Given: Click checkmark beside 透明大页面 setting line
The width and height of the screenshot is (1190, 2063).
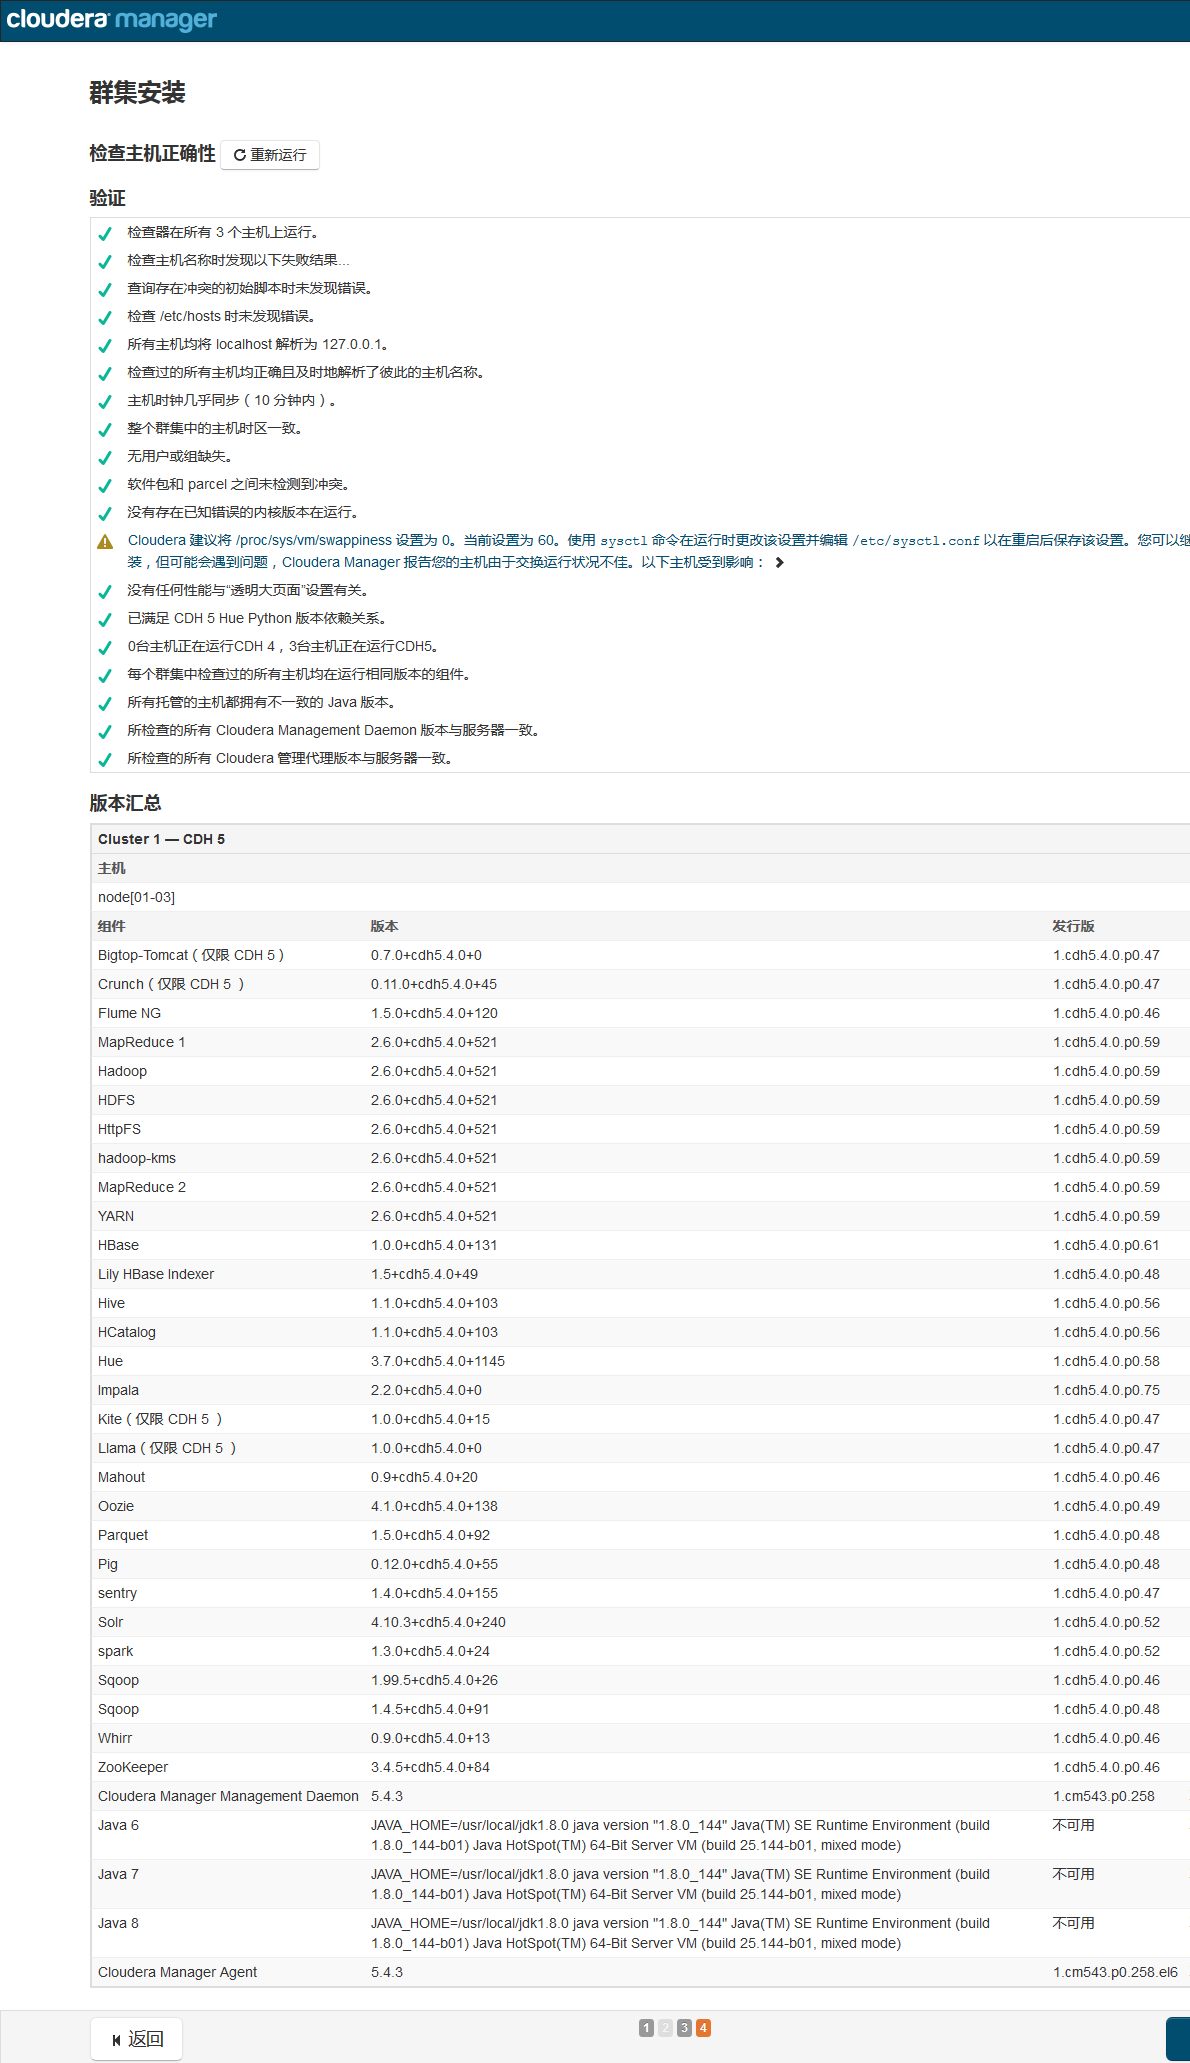Looking at the screenshot, I should coord(105,591).
